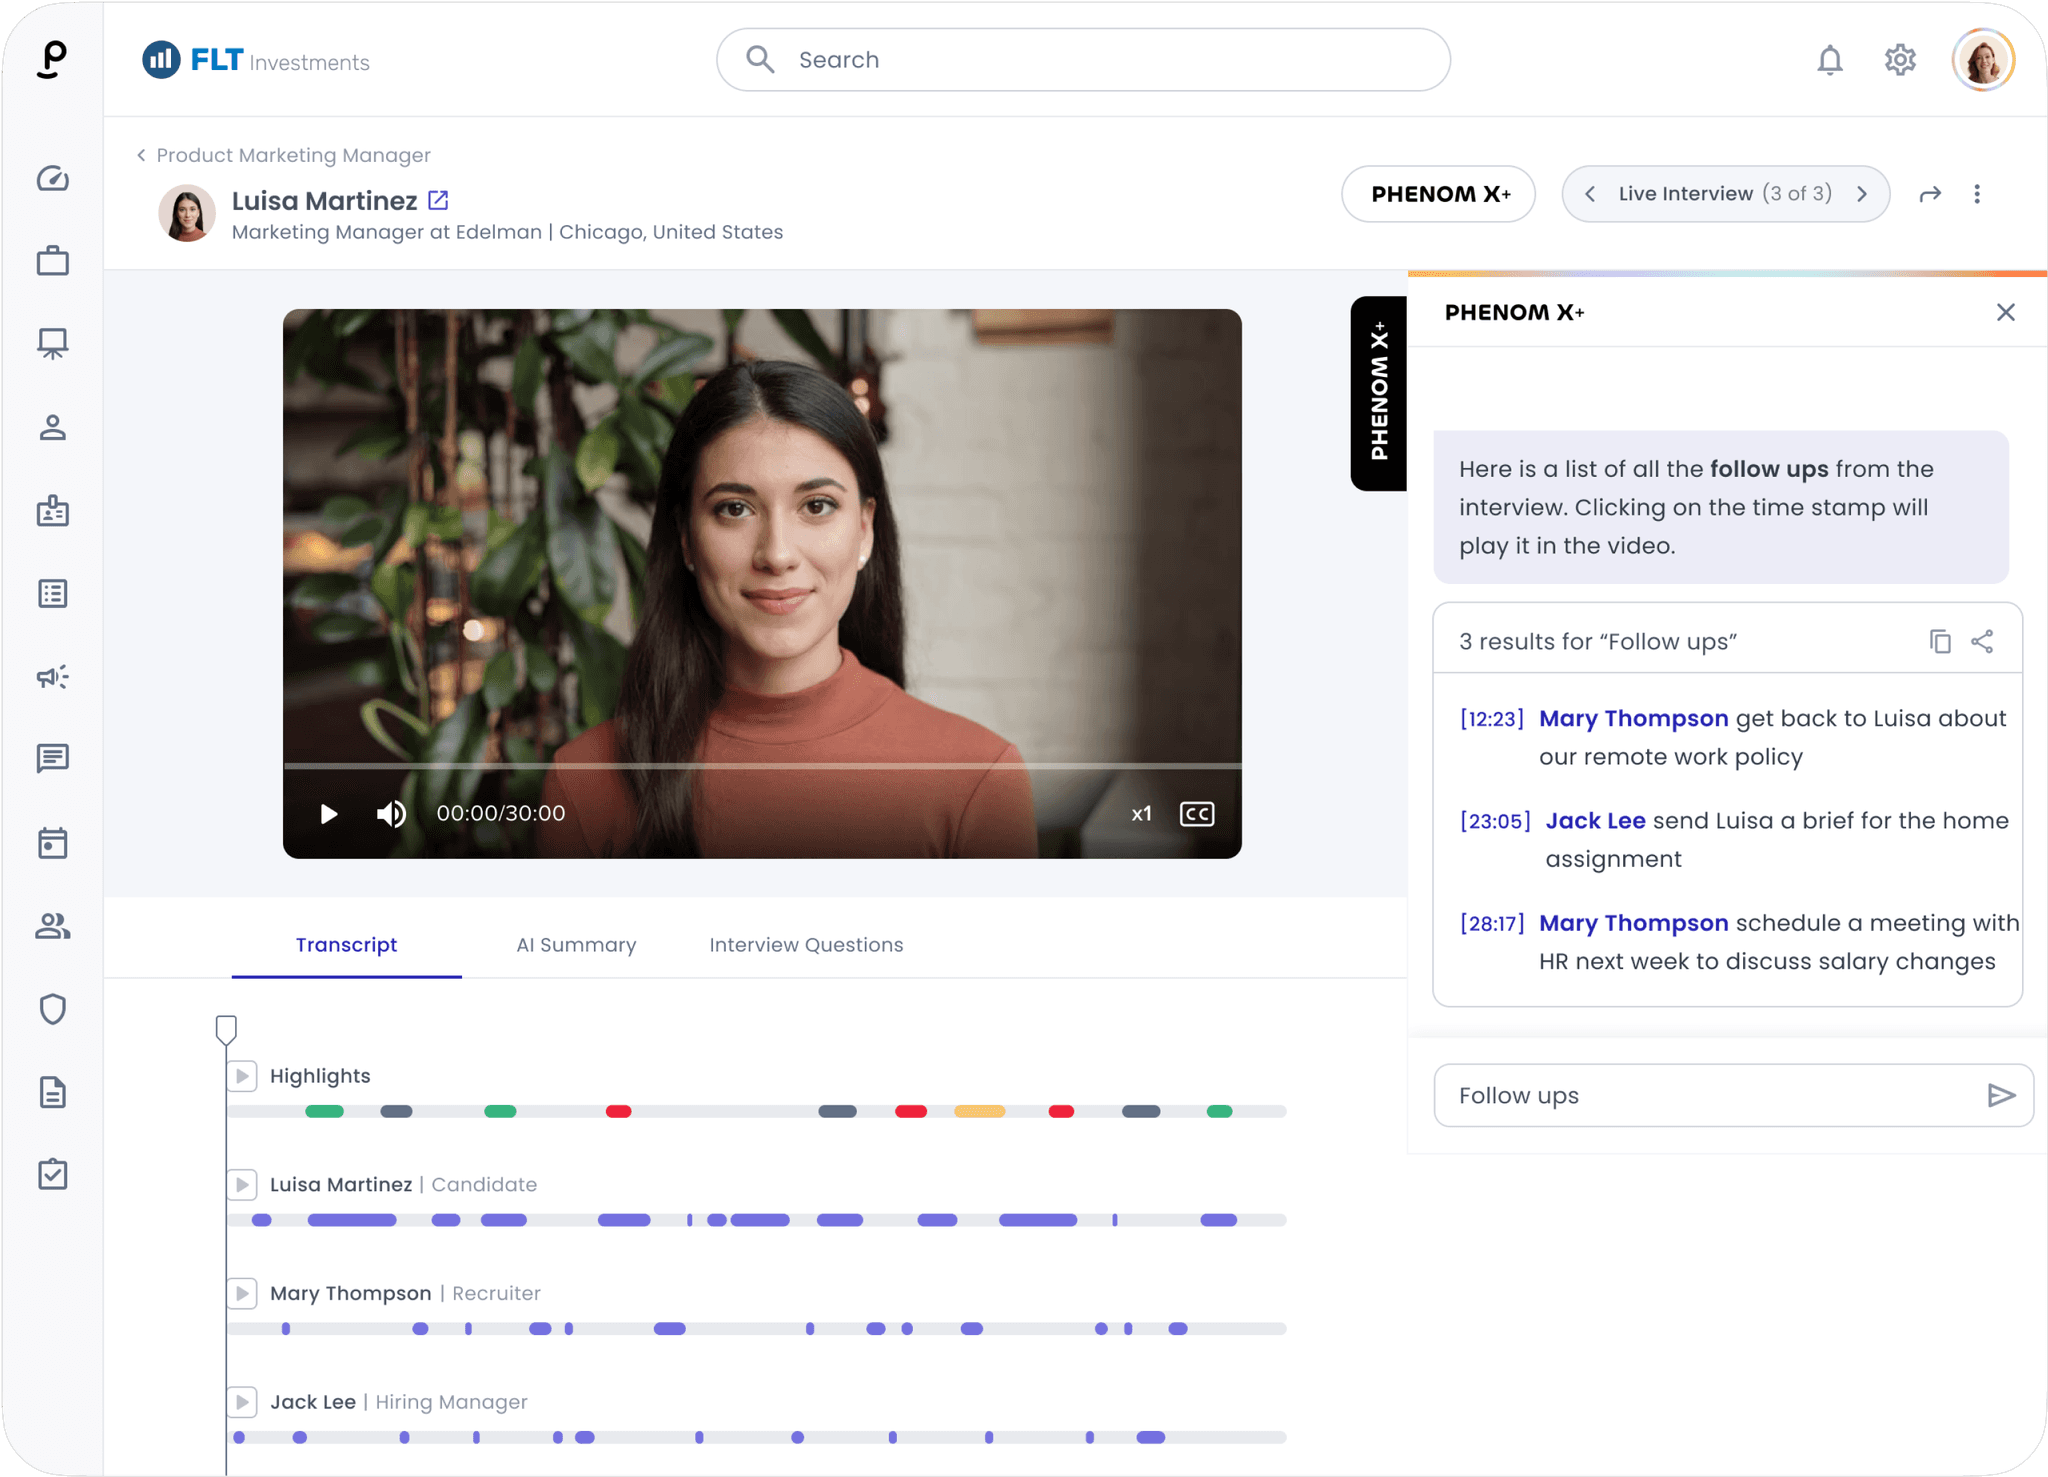
Task: Click the PHENOM X+ button
Action: tap(1438, 194)
